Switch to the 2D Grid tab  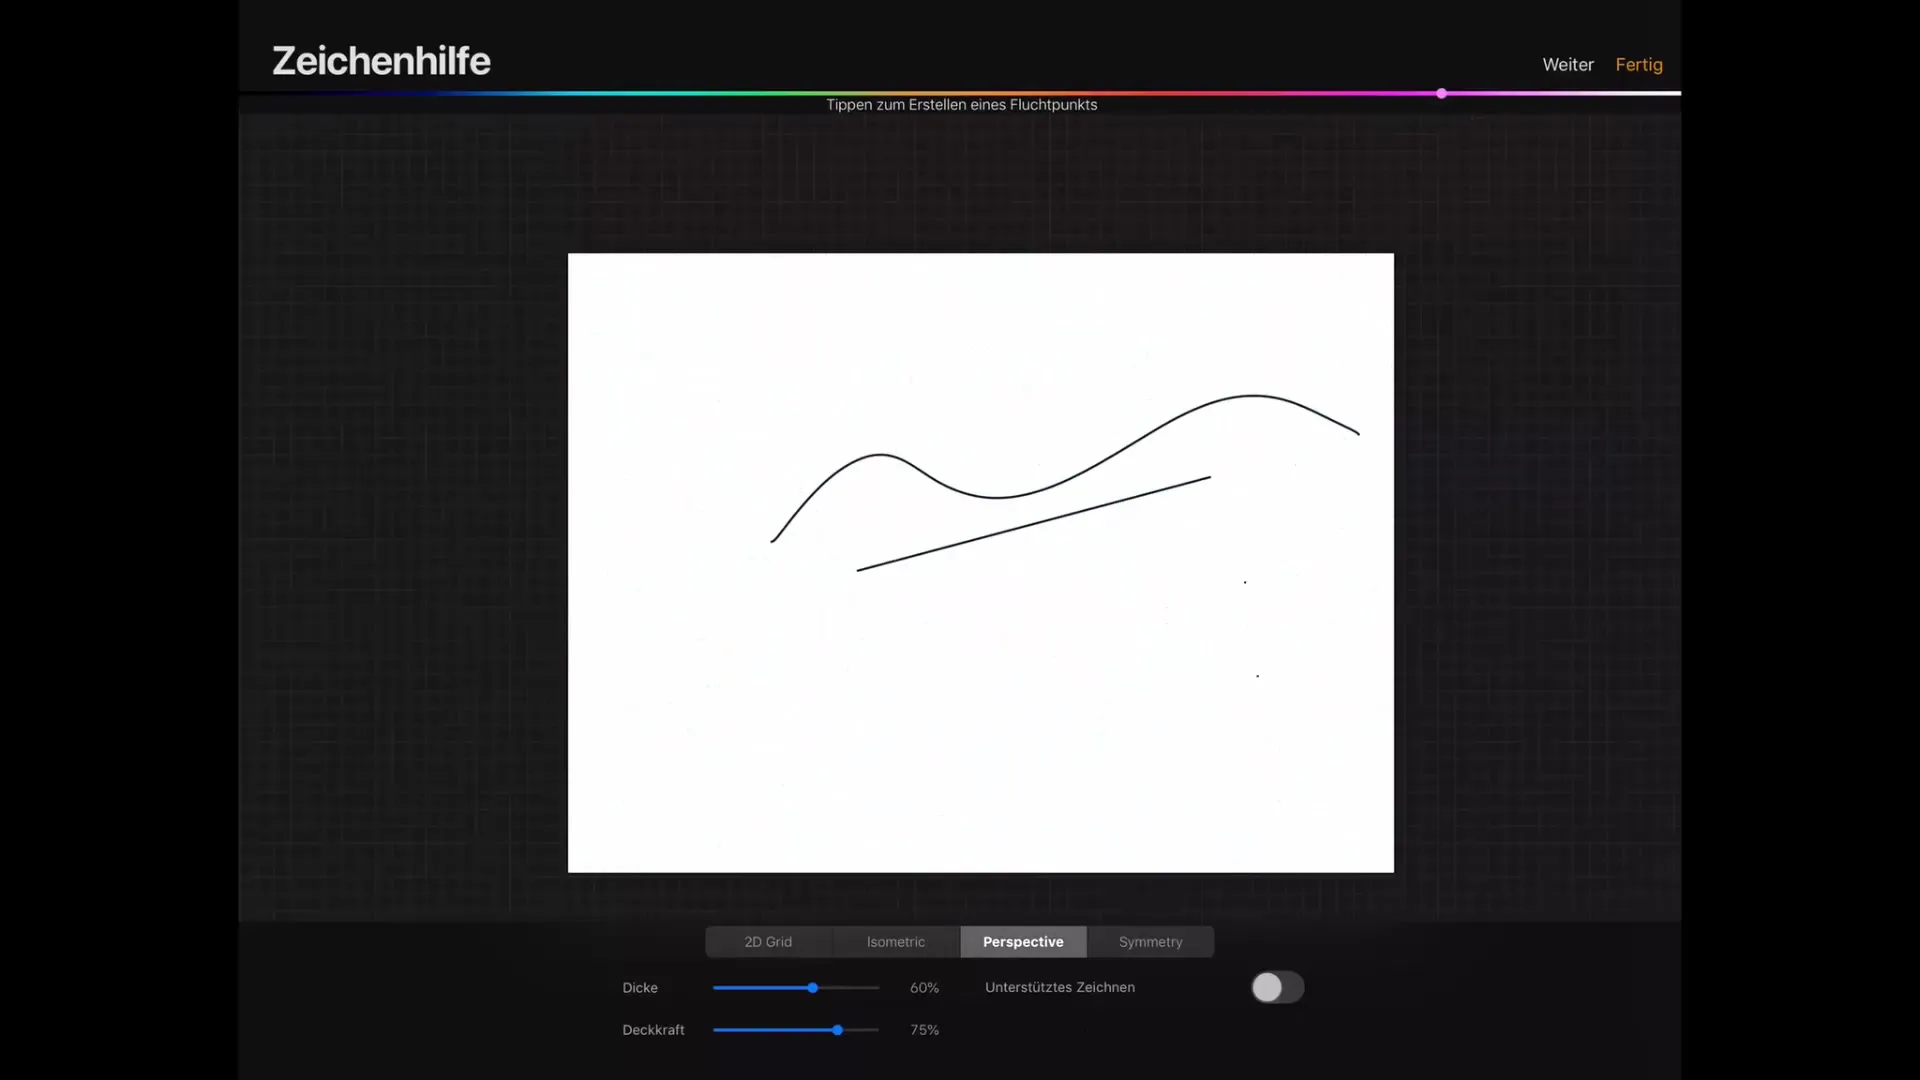click(x=768, y=942)
